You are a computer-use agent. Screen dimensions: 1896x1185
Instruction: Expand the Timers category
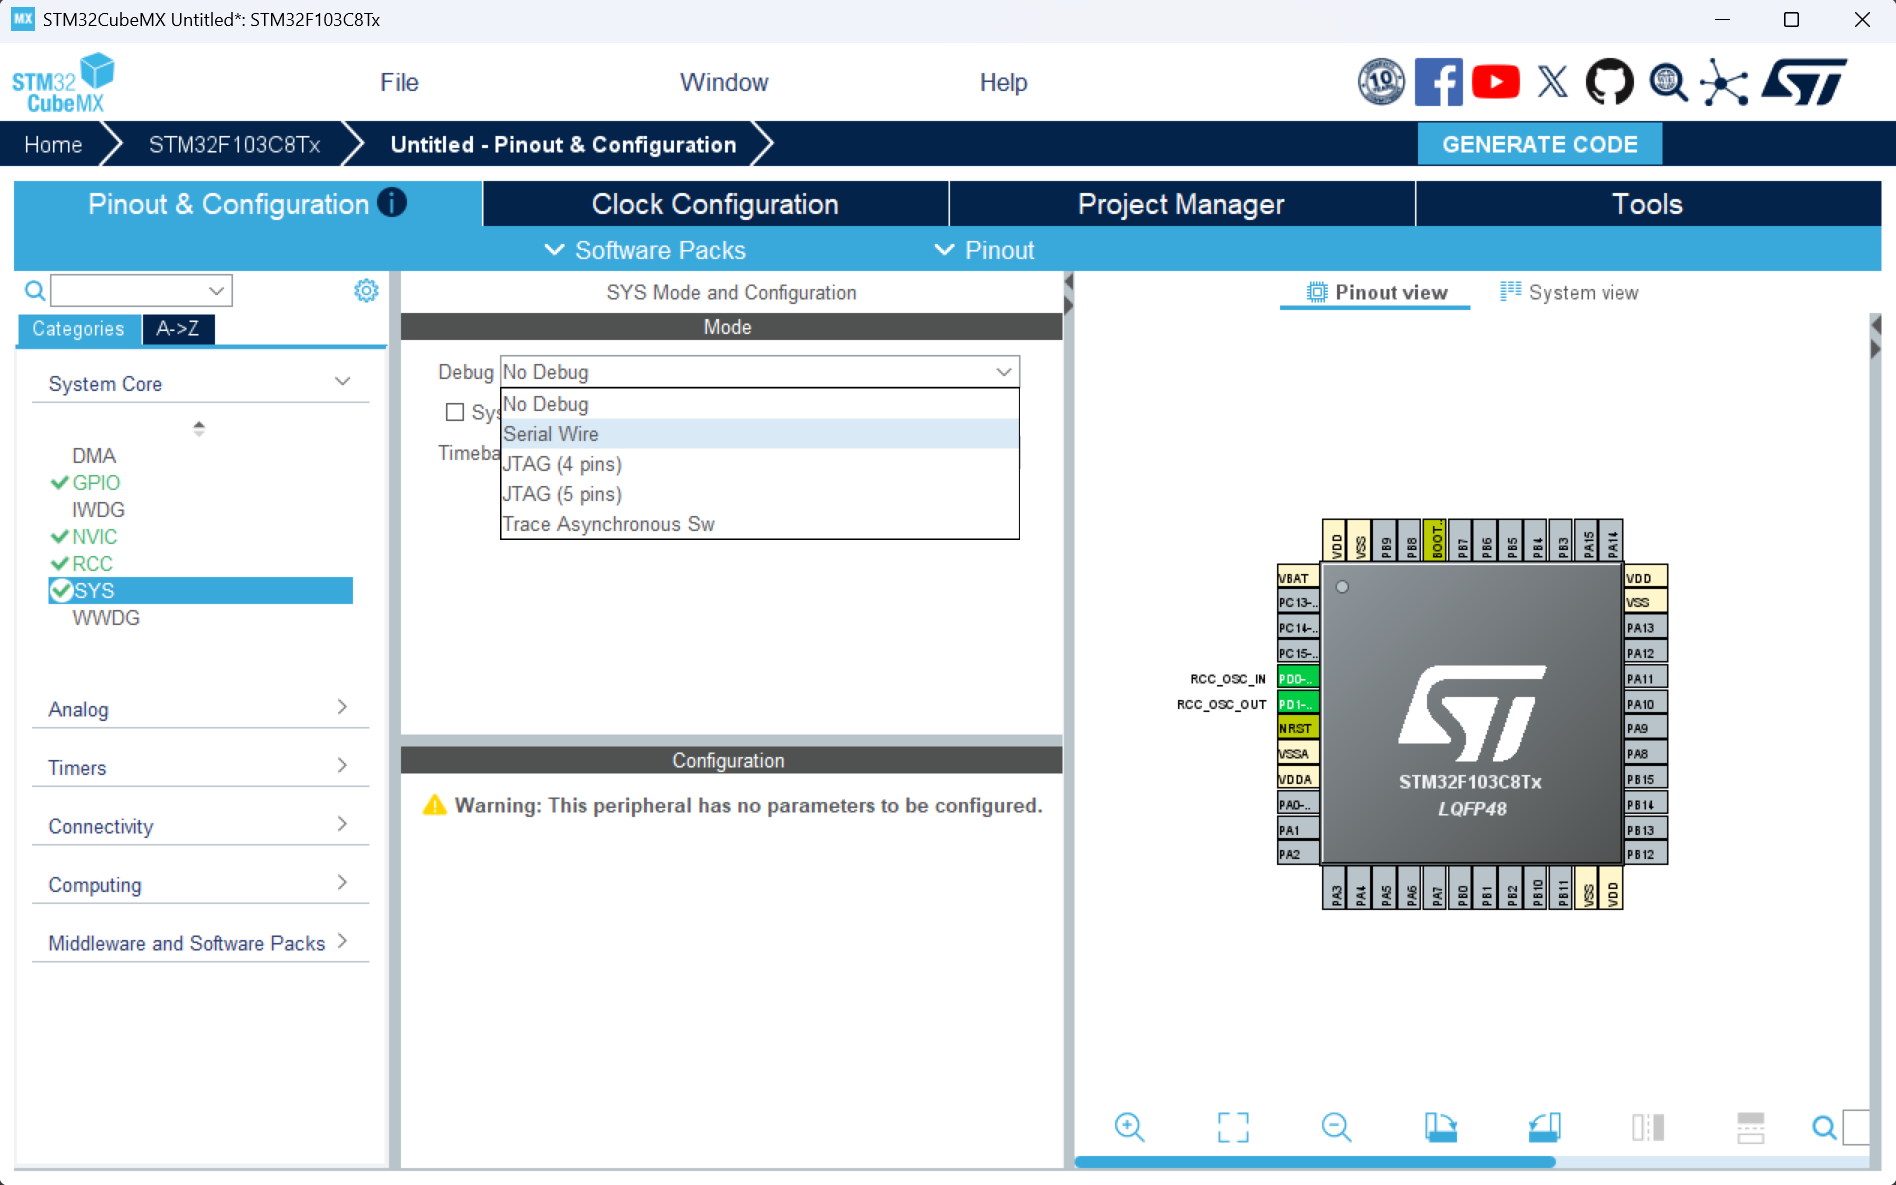point(200,767)
